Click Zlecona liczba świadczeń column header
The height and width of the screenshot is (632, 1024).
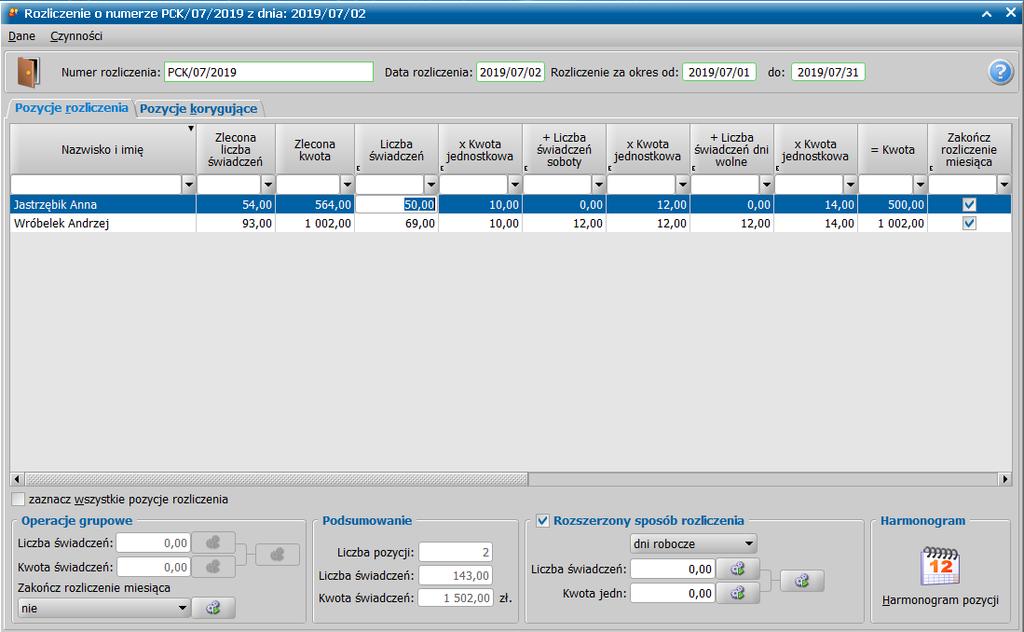(236, 150)
